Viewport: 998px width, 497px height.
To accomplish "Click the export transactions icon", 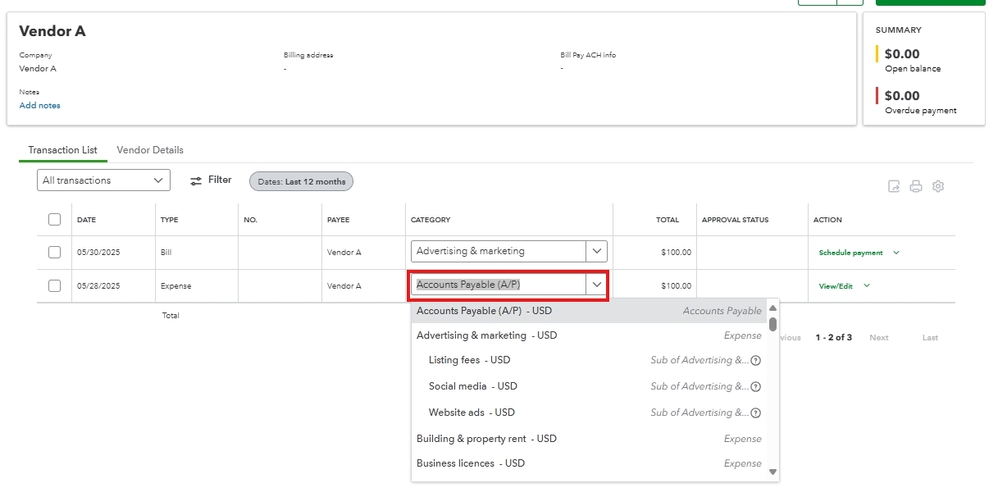I will click(x=894, y=186).
